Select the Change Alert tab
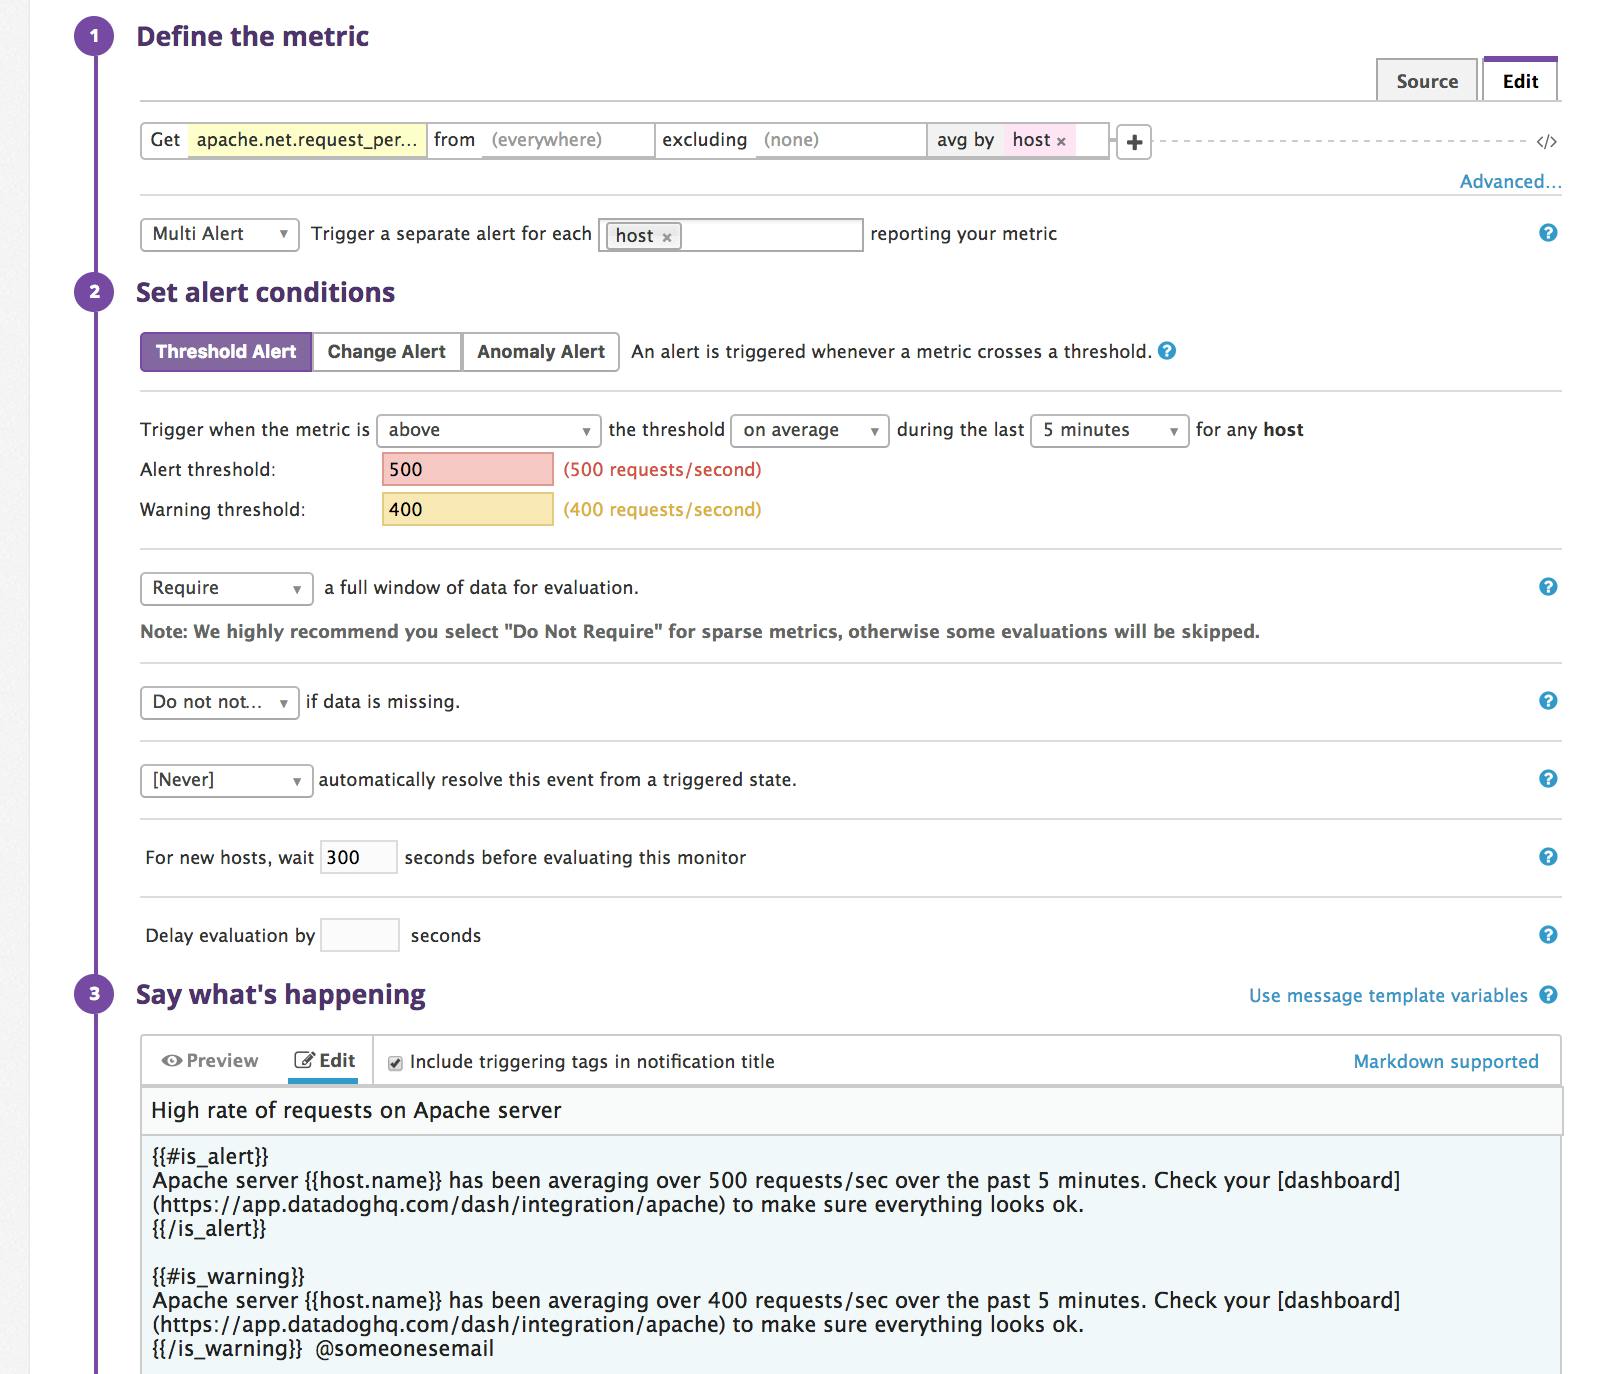The height and width of the screenshot is (1374, 1616). pyautogui.click(x=386, y=351)
